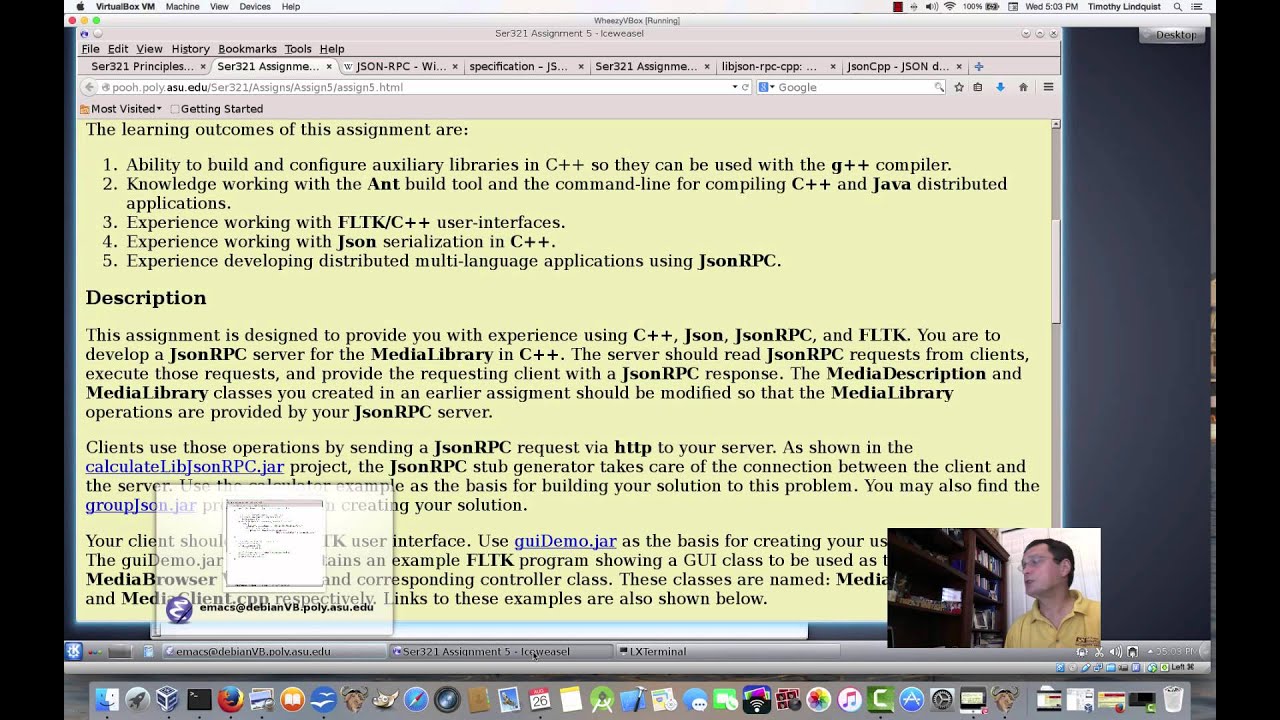Switch to the JSON-RPC Wikipedia tab
Image resolution: width=1280 pixels, height=720 pixels.
[x=400, y=66]
